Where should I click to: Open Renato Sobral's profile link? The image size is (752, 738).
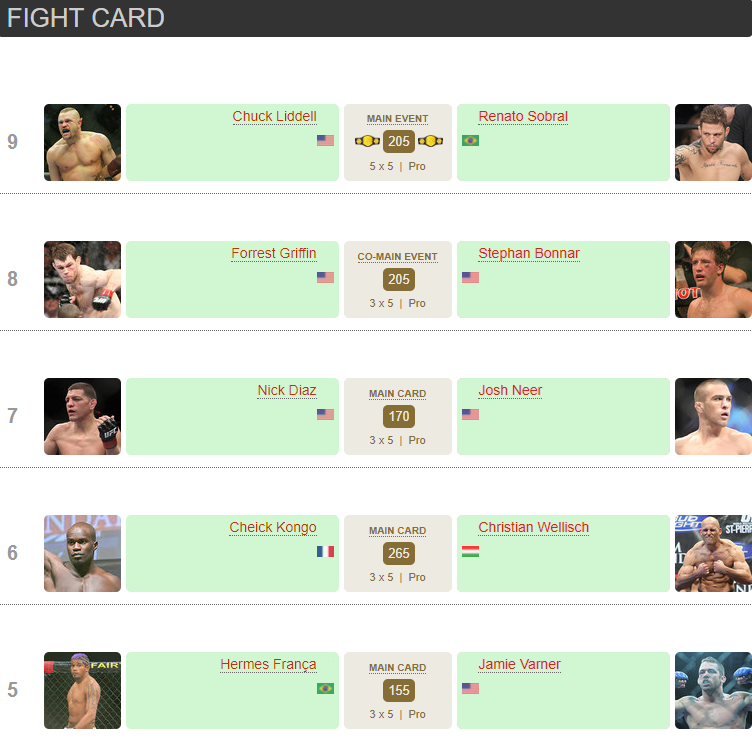coord(523,117)
